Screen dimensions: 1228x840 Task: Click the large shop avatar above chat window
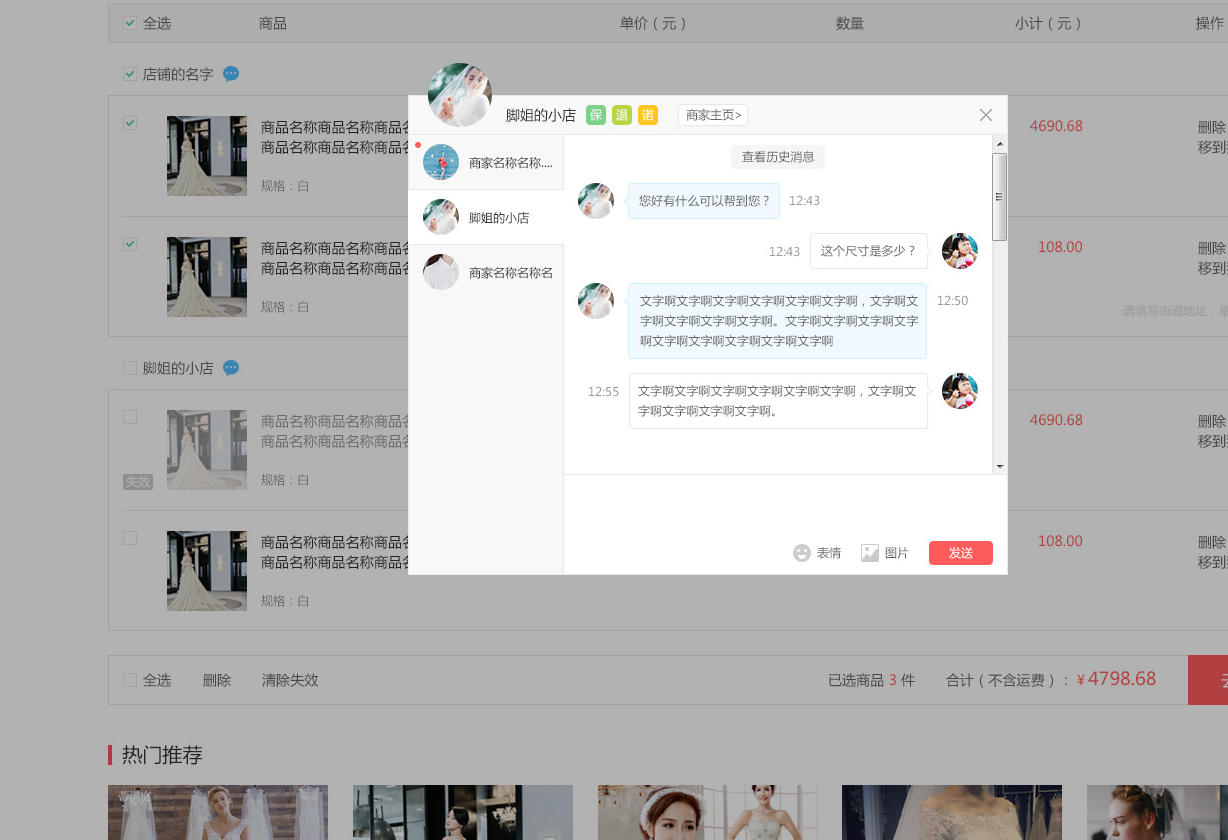460,95
